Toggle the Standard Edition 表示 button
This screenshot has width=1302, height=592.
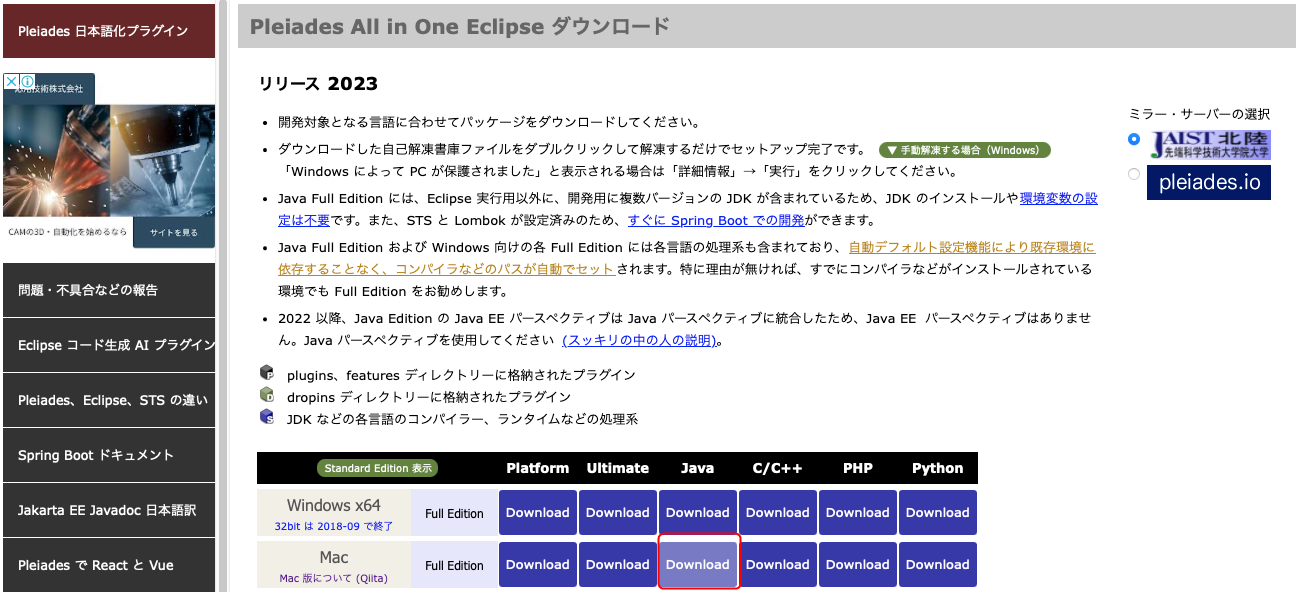pyautogui.click(x=378, y=468)
